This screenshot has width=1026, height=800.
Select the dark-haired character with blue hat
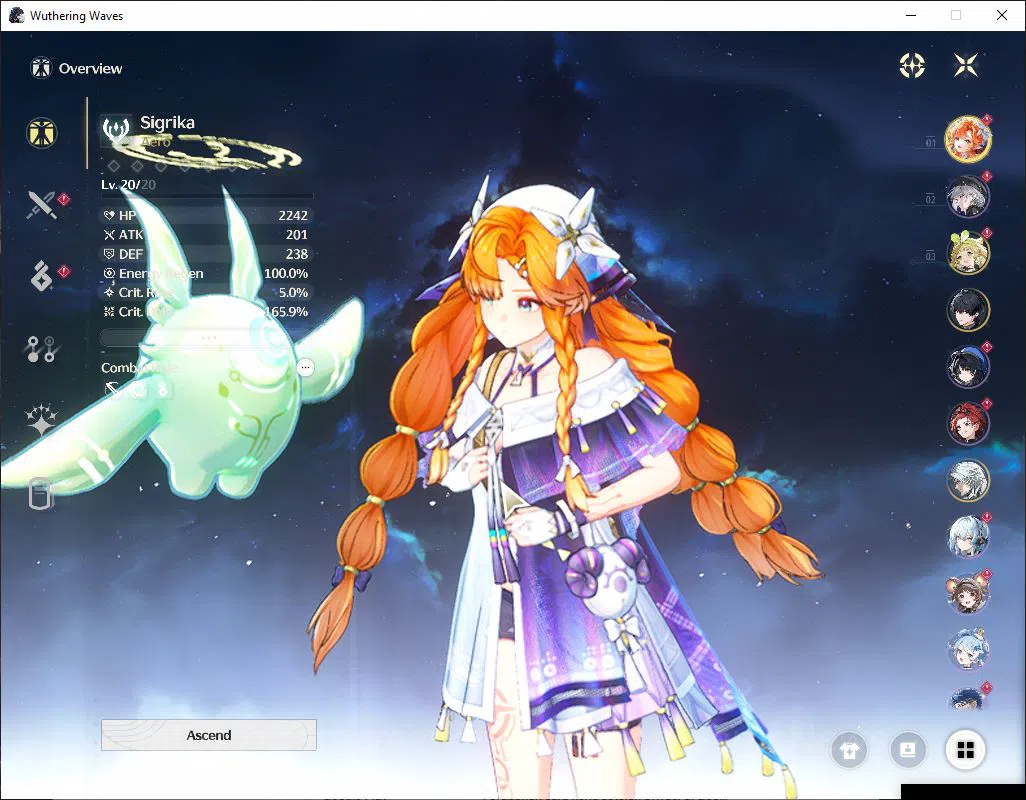click(968, 366)
